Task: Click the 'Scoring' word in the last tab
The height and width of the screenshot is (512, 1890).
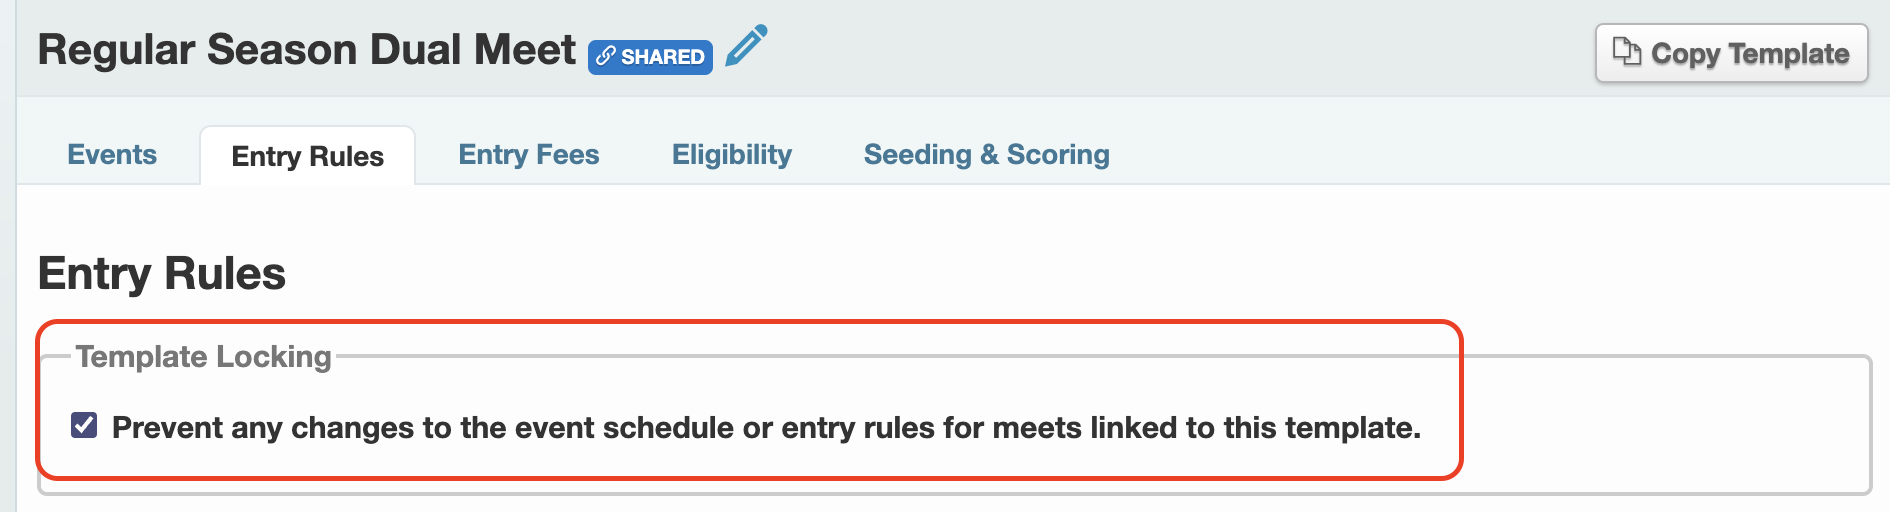Action: tap(1058, 155)
